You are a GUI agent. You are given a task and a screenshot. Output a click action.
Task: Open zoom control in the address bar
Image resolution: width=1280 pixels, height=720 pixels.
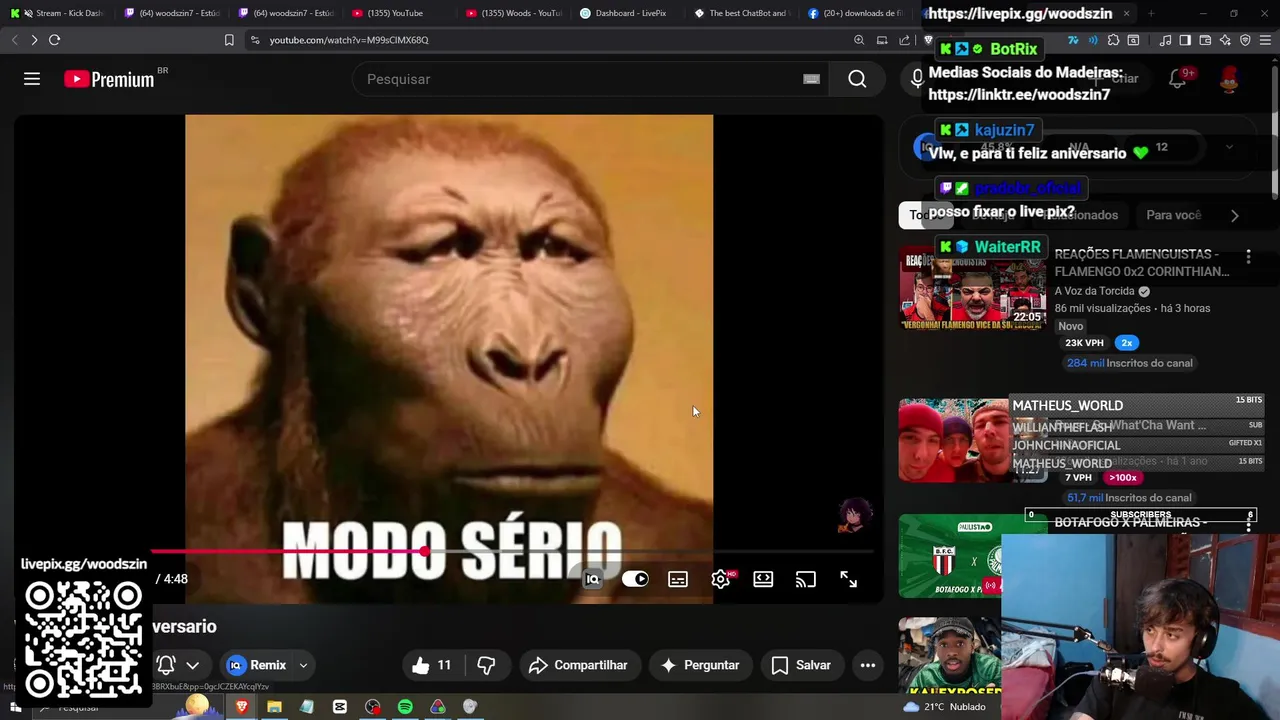coord(859,40)
